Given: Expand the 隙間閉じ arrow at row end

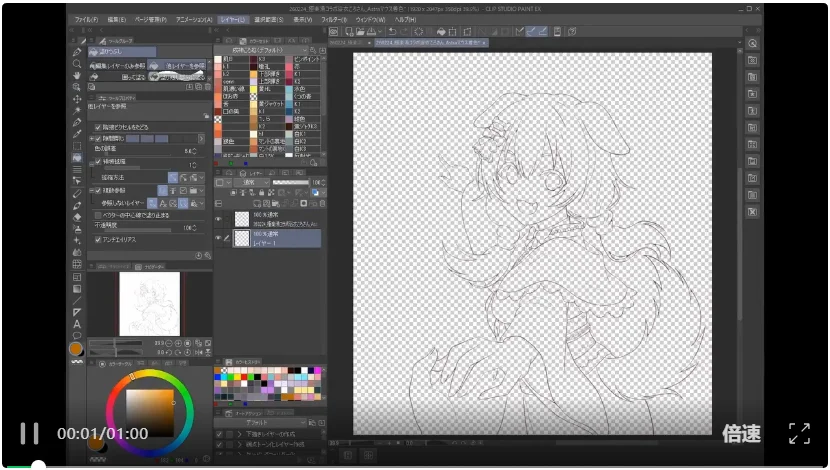Looking at the screenshot, I should [x=201, y=139].
